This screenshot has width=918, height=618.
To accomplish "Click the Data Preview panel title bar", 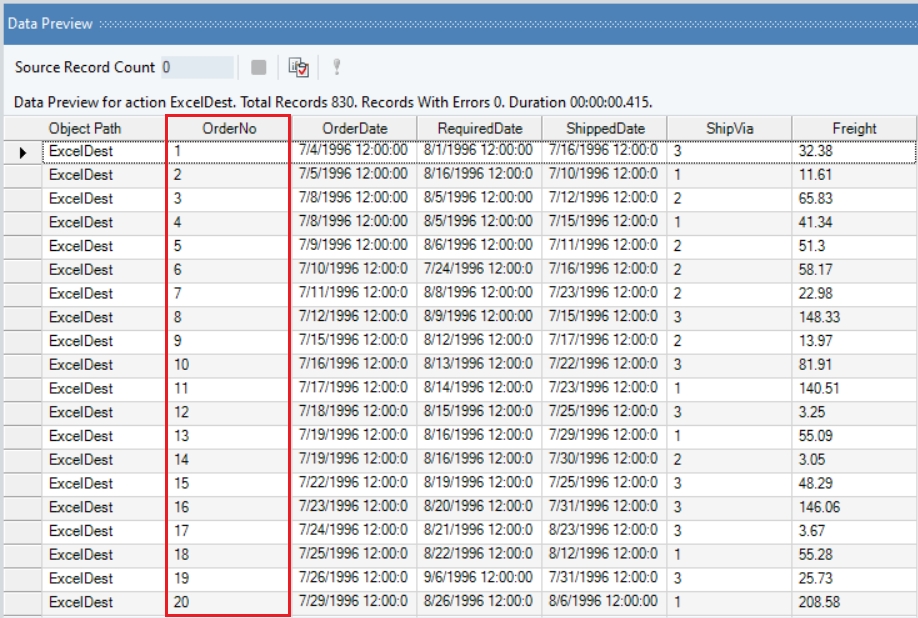I will point(459,22).
